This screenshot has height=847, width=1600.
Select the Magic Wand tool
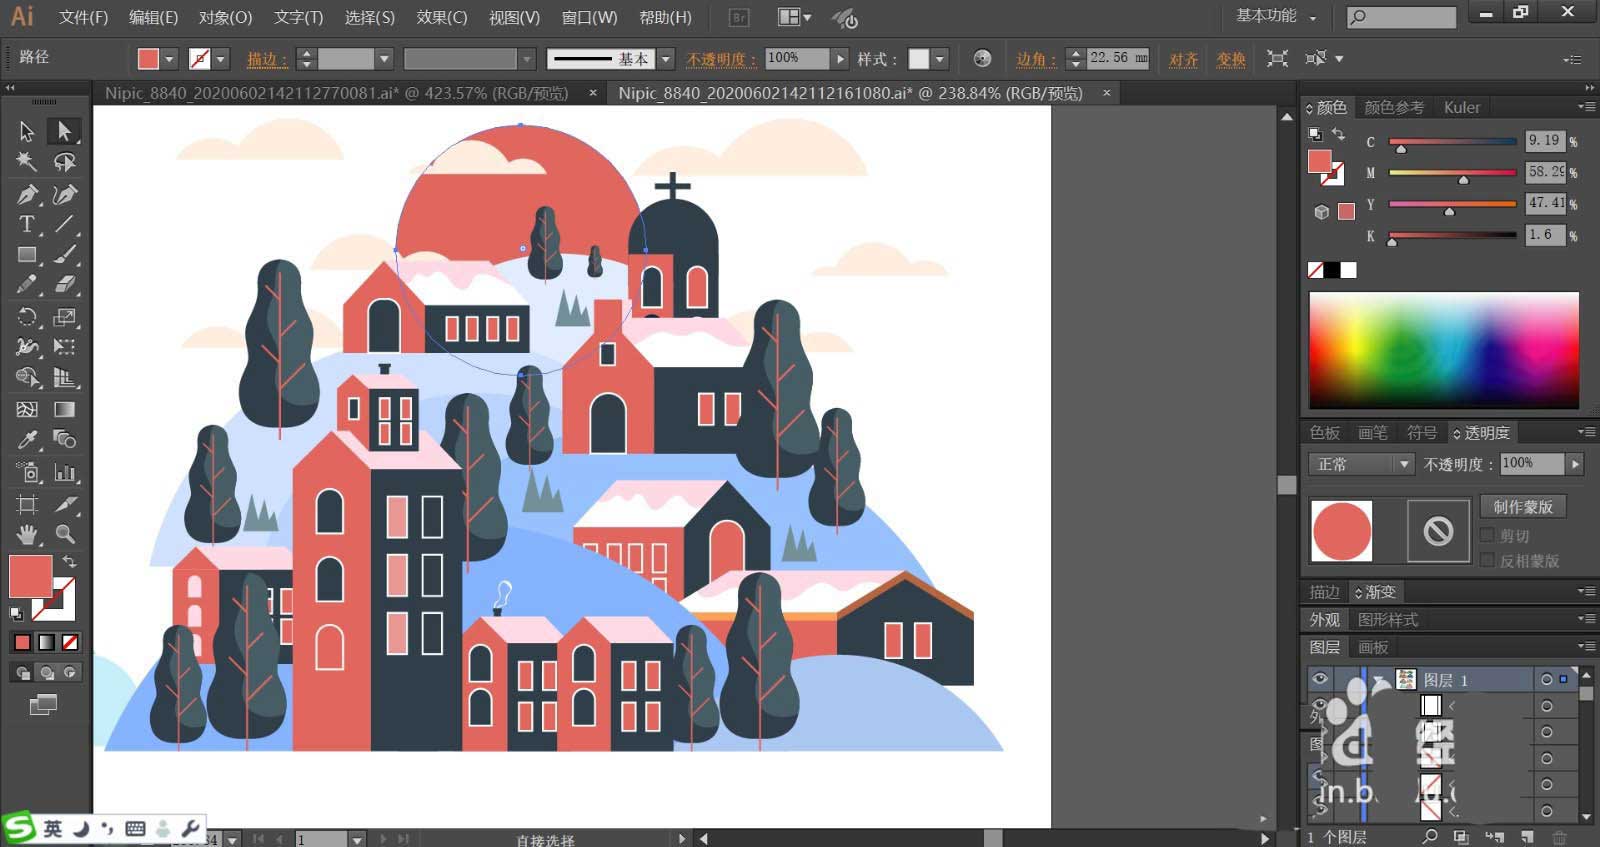click(27, 162)
